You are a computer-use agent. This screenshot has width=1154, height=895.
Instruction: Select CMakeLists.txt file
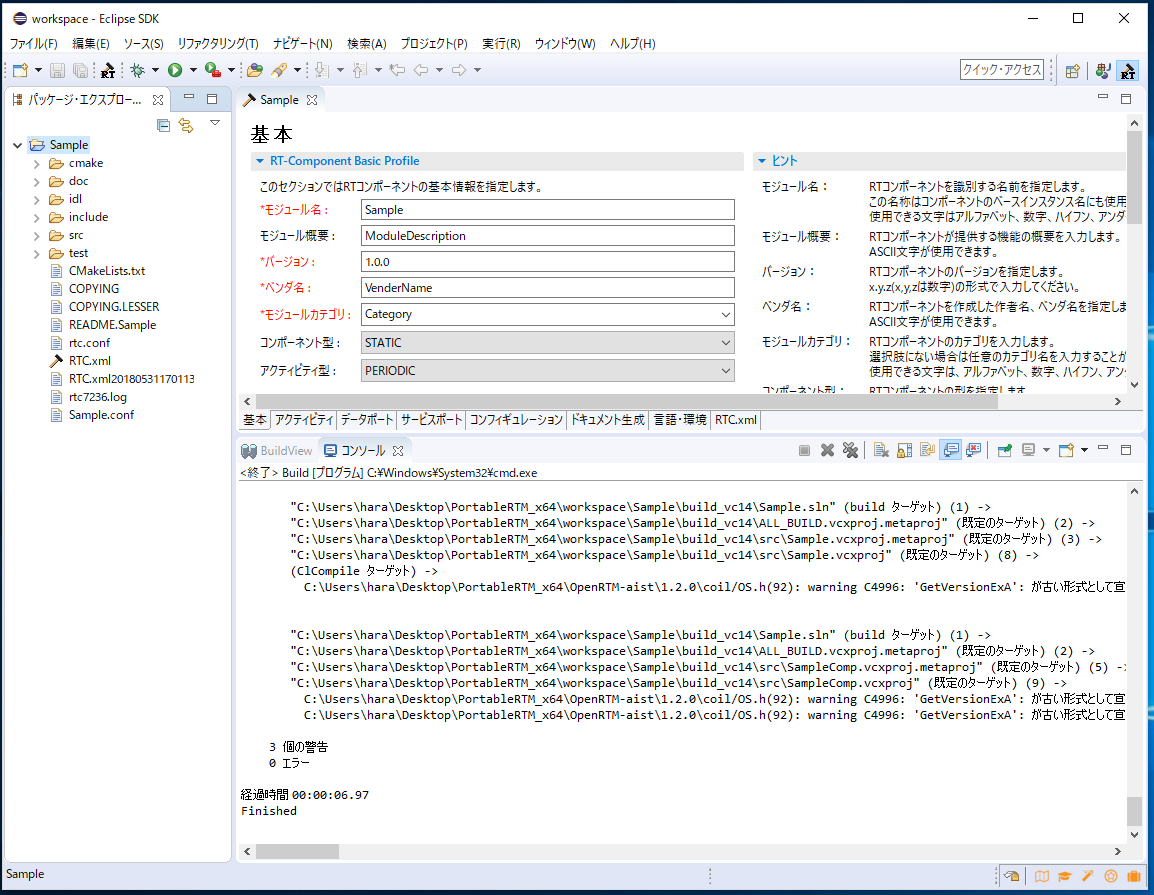coord(107,271)
